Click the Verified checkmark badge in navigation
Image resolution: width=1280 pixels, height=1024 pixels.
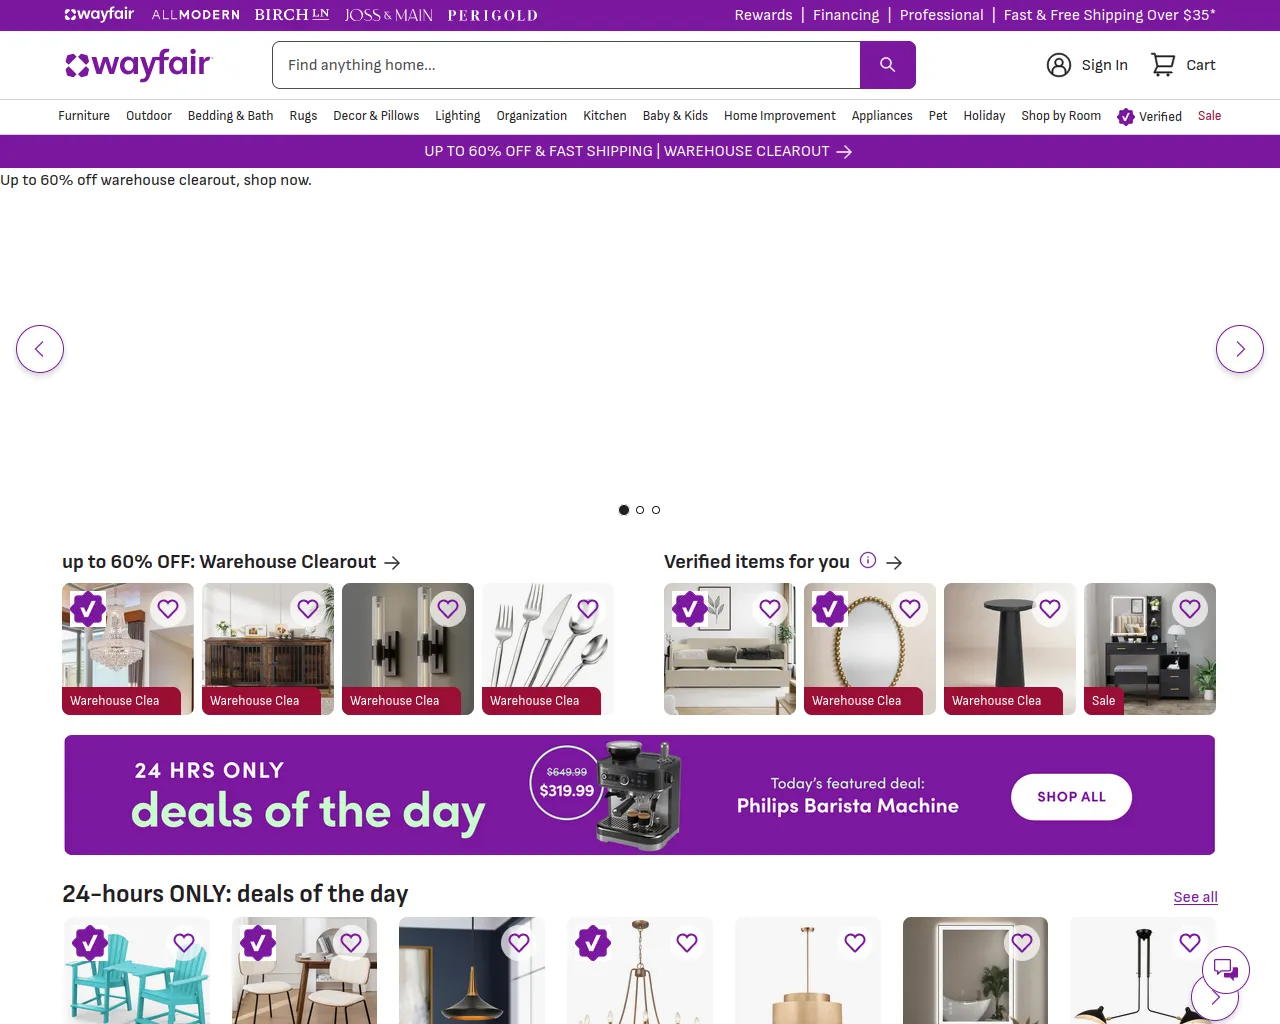tap(1126, 116)
